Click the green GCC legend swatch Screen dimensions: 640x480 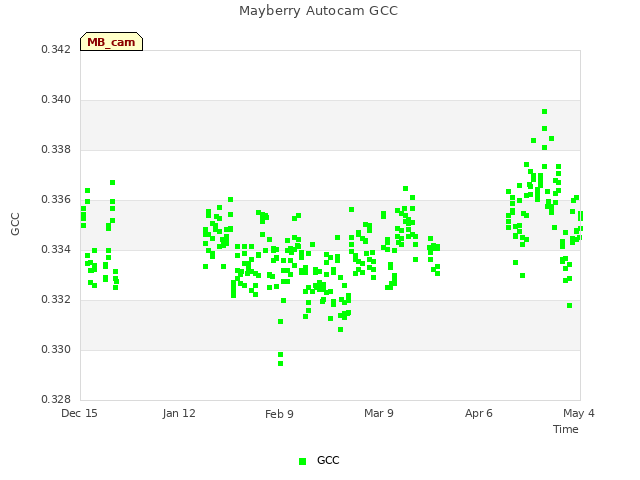click(302, 461)
